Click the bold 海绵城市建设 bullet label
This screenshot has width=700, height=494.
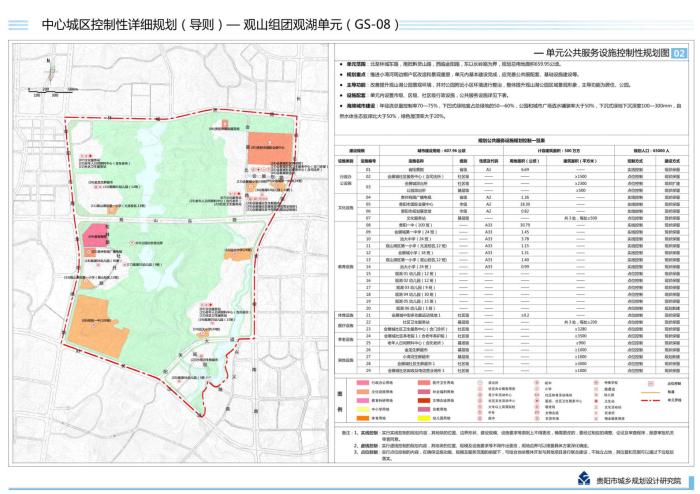click(x=361, y=106)
